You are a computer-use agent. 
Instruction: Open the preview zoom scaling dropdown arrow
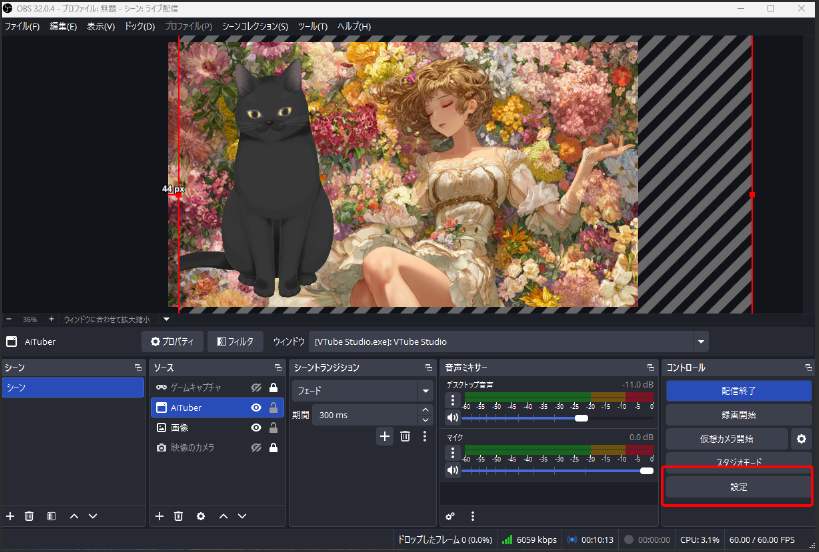pyautogui.click(x=167, y=319)
